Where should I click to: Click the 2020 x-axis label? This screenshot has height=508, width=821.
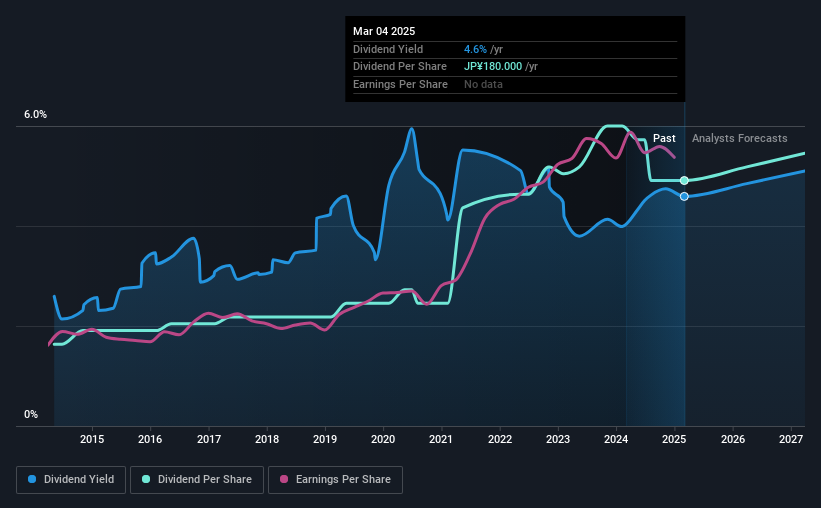point(383,439)
